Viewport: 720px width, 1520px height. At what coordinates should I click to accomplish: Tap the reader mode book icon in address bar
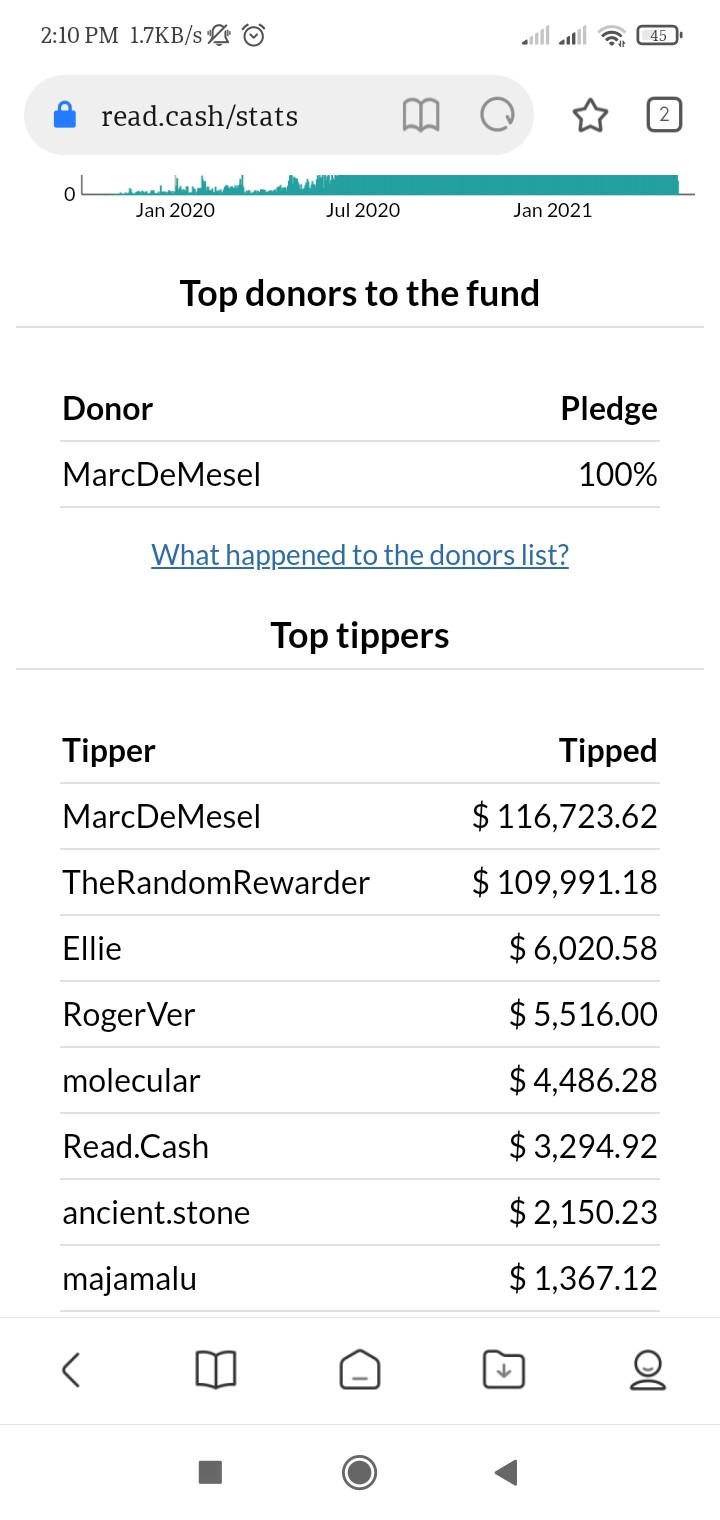(x=421, y=116)
